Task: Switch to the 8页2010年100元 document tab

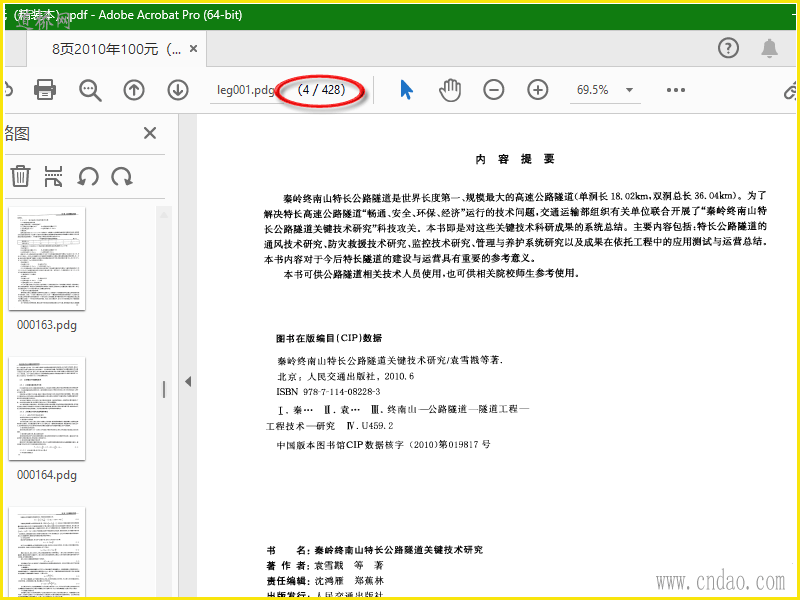Action: (116, 49)
